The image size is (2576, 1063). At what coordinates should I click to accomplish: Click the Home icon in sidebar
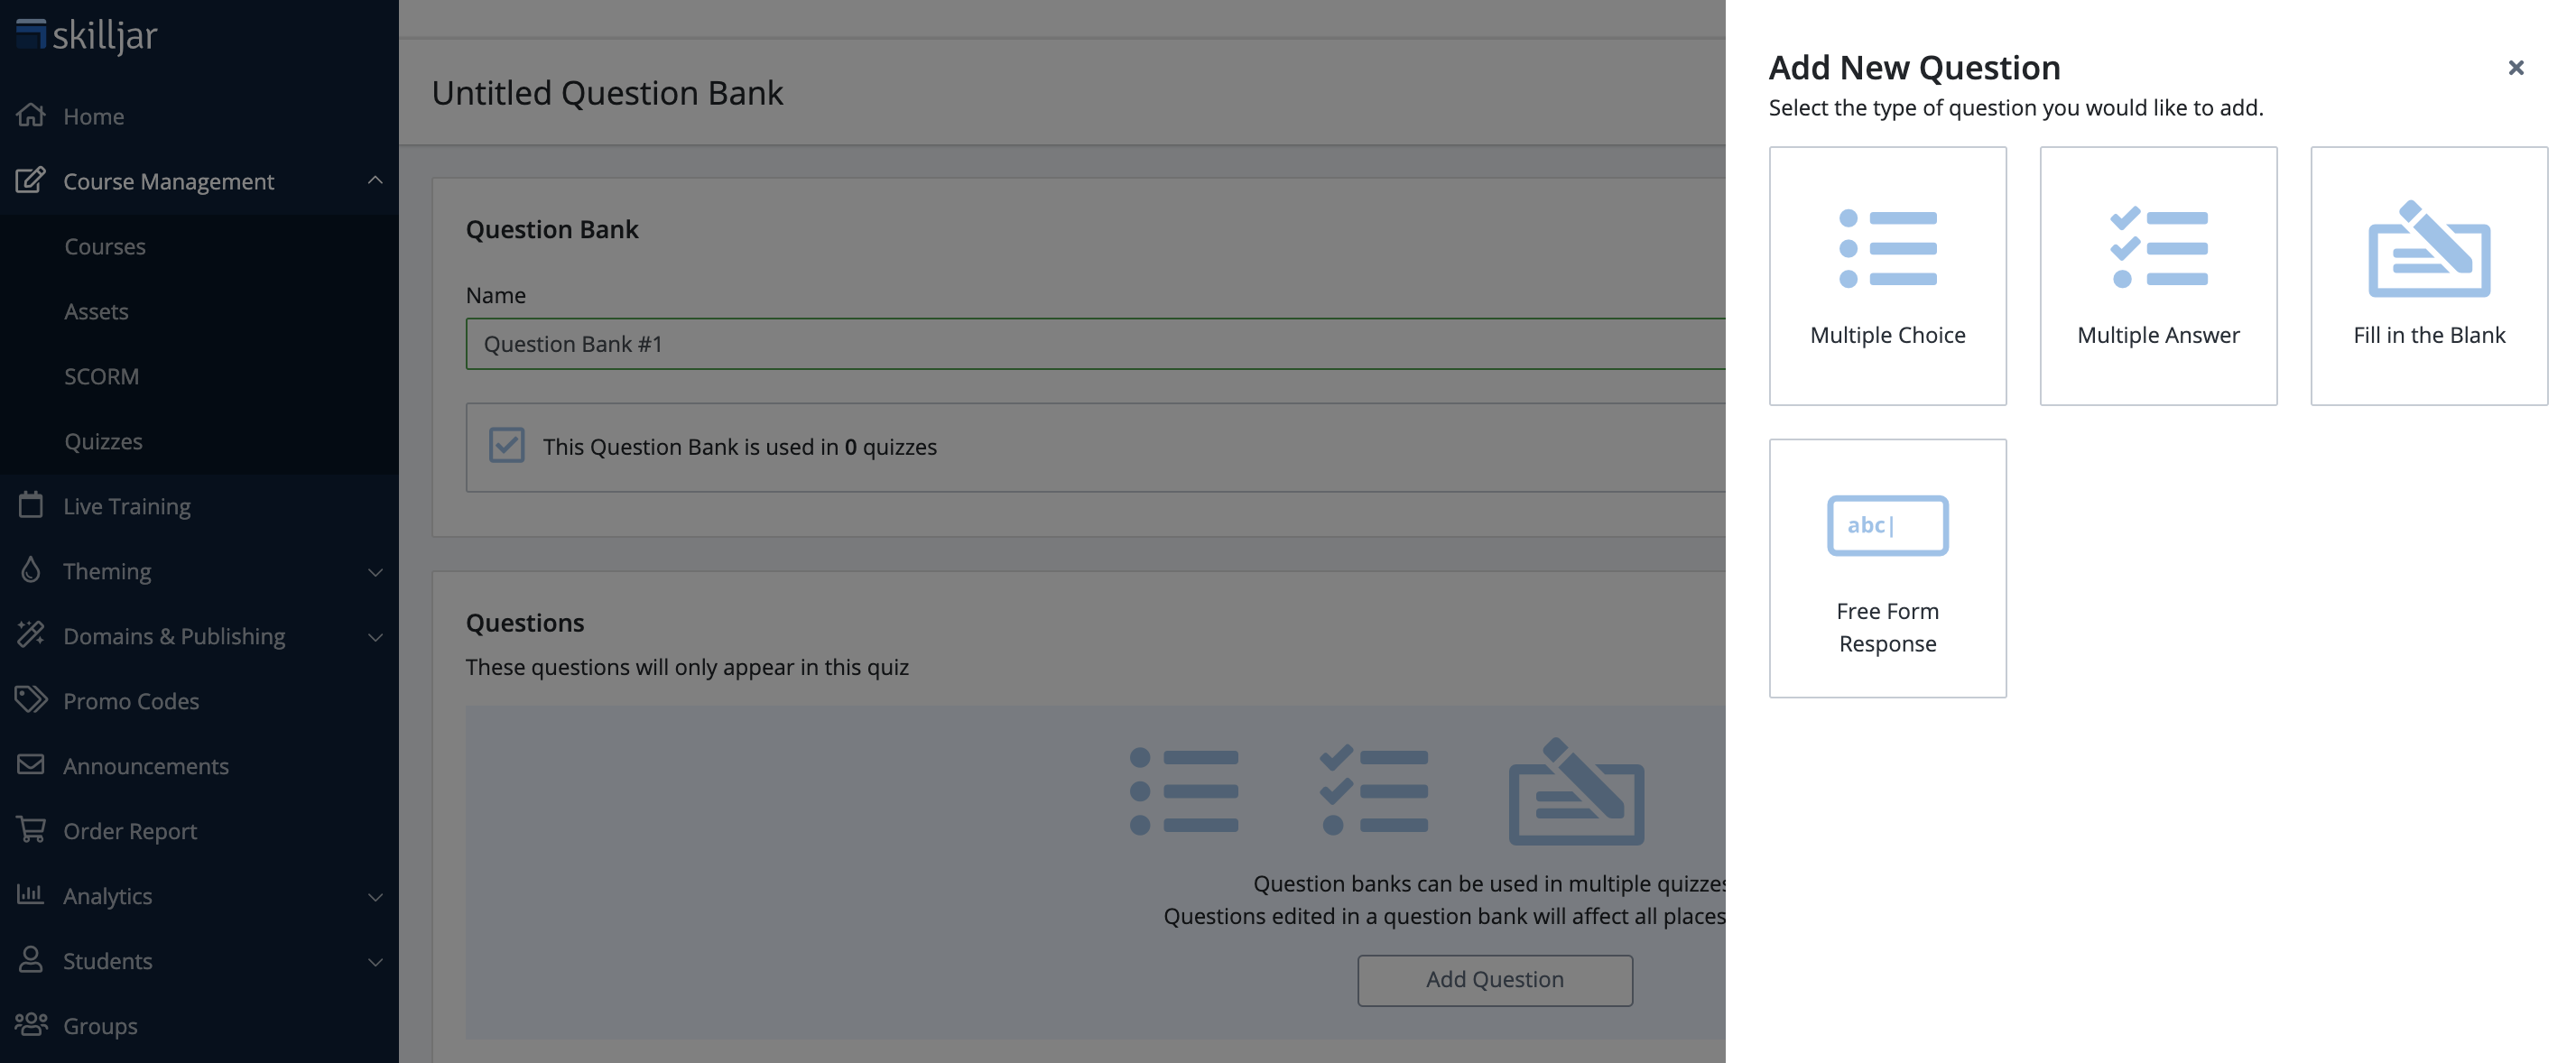point(31,116)
